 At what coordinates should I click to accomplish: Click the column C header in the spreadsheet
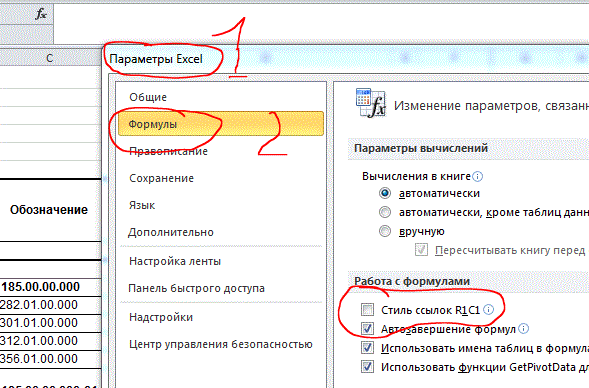click(x=50, y=58)
